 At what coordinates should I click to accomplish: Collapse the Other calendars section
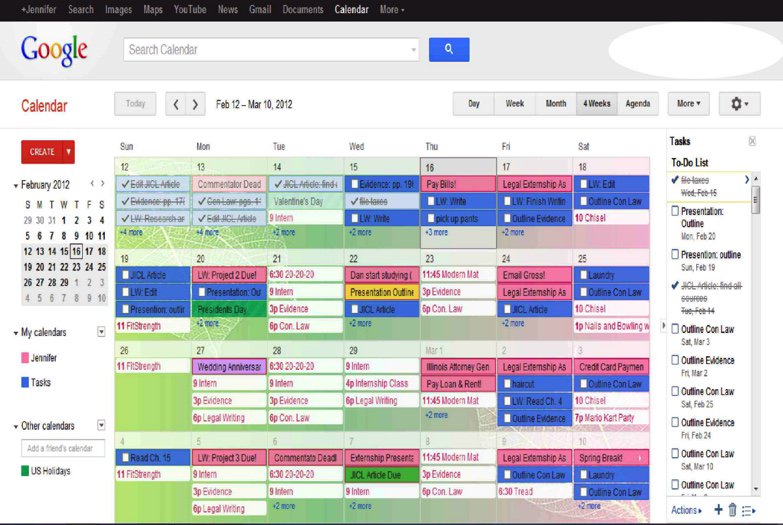(x=15, y=426)
